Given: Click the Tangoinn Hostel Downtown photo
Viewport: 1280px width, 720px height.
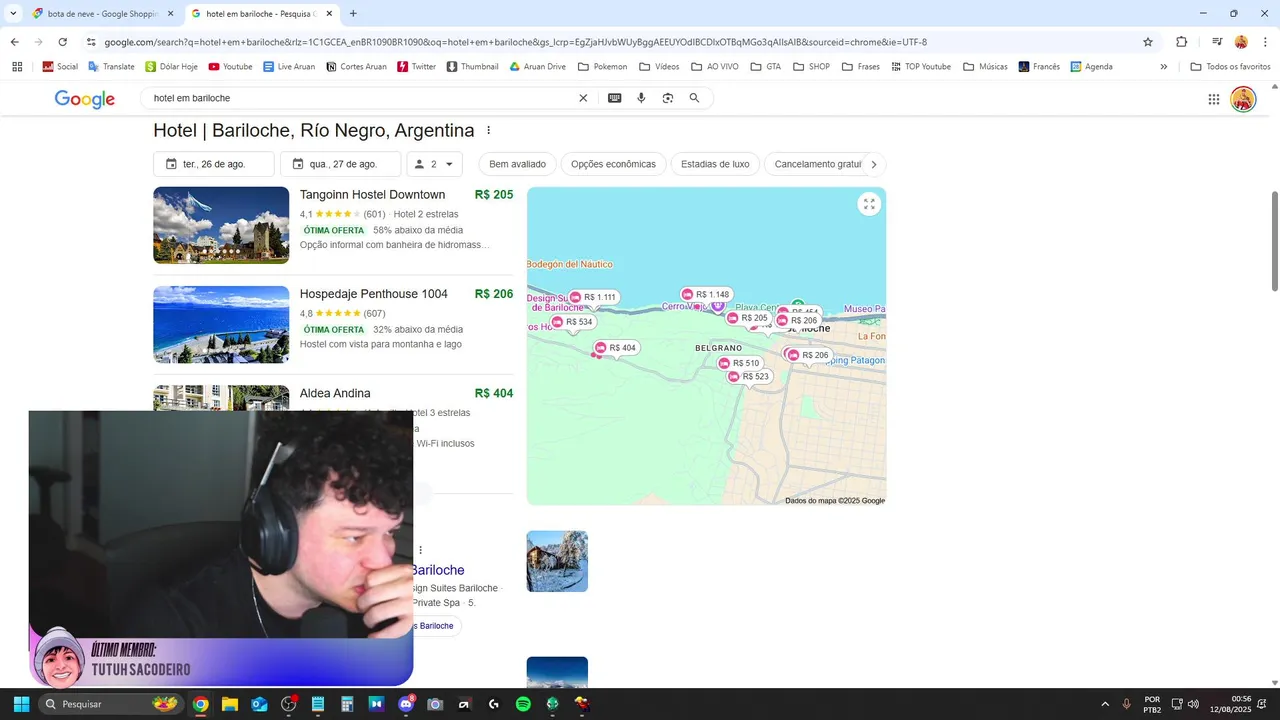Looking at the screenshot, I should tap(221, 225).
